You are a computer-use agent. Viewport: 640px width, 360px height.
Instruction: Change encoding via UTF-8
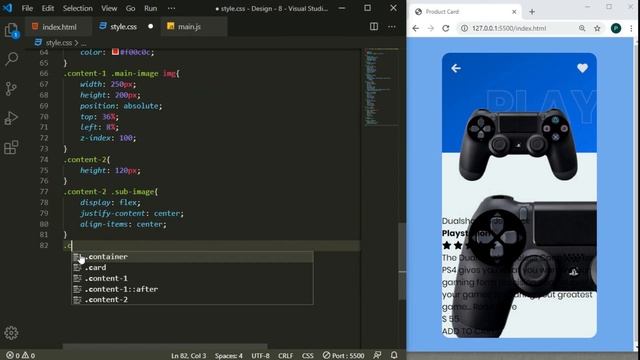260,356
